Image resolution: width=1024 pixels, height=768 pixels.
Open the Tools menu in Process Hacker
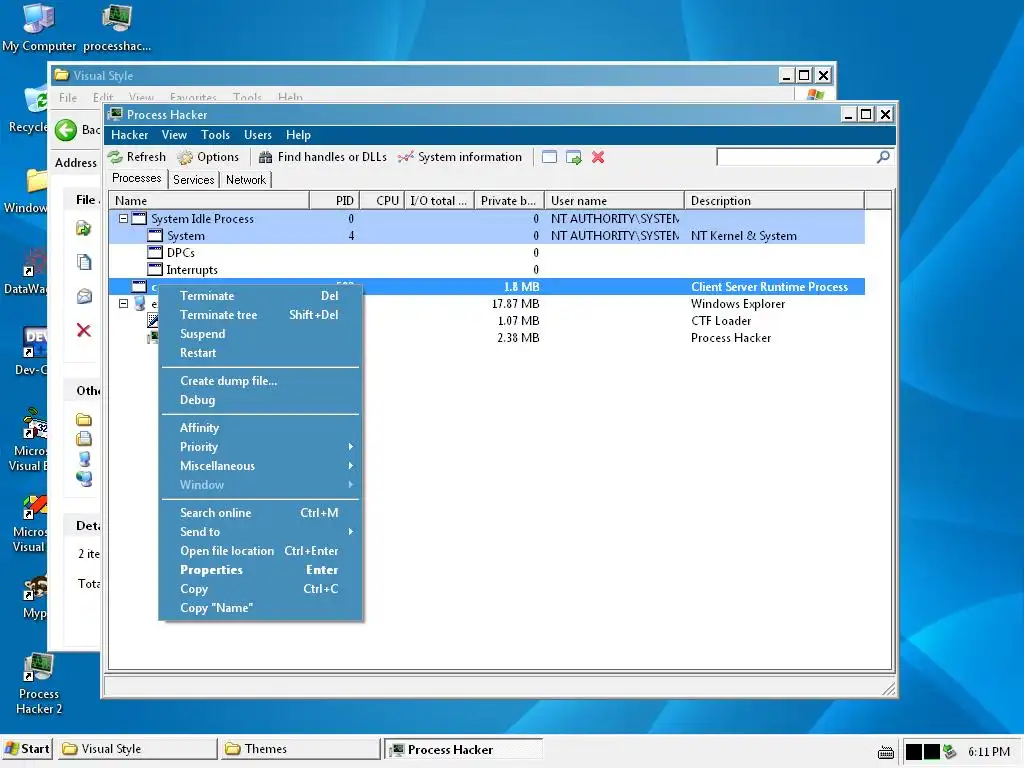pyautogui.click(x=216, y=135)
